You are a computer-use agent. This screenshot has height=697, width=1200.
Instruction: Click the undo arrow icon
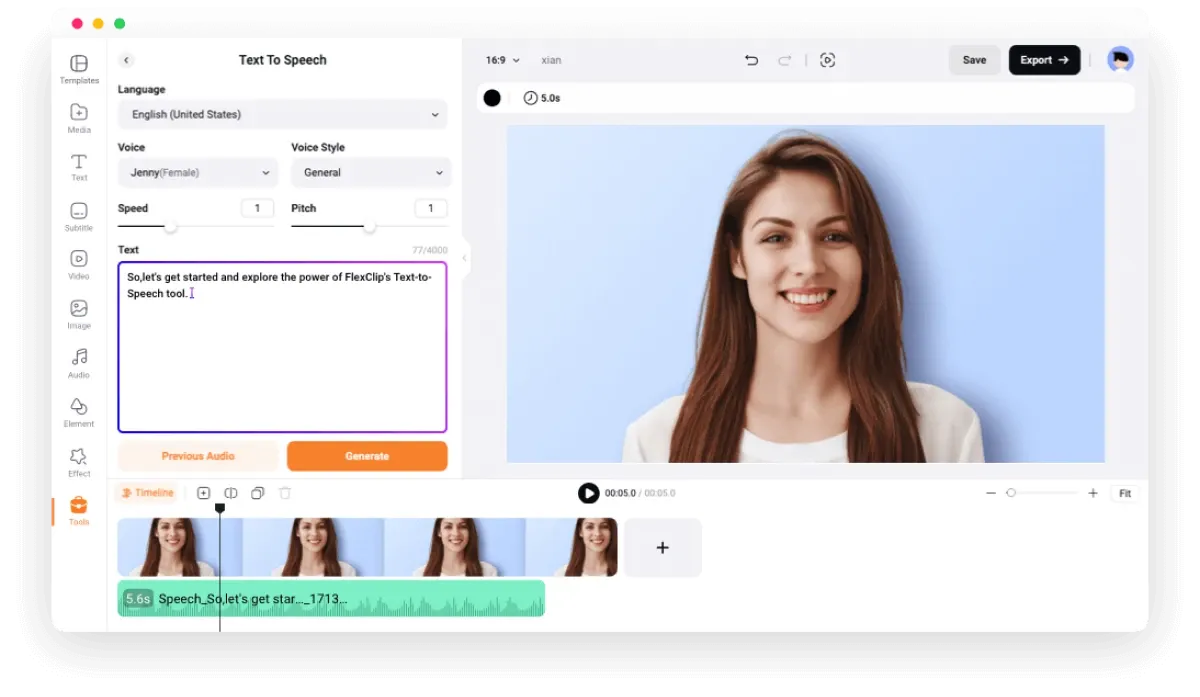pos(751,60)
